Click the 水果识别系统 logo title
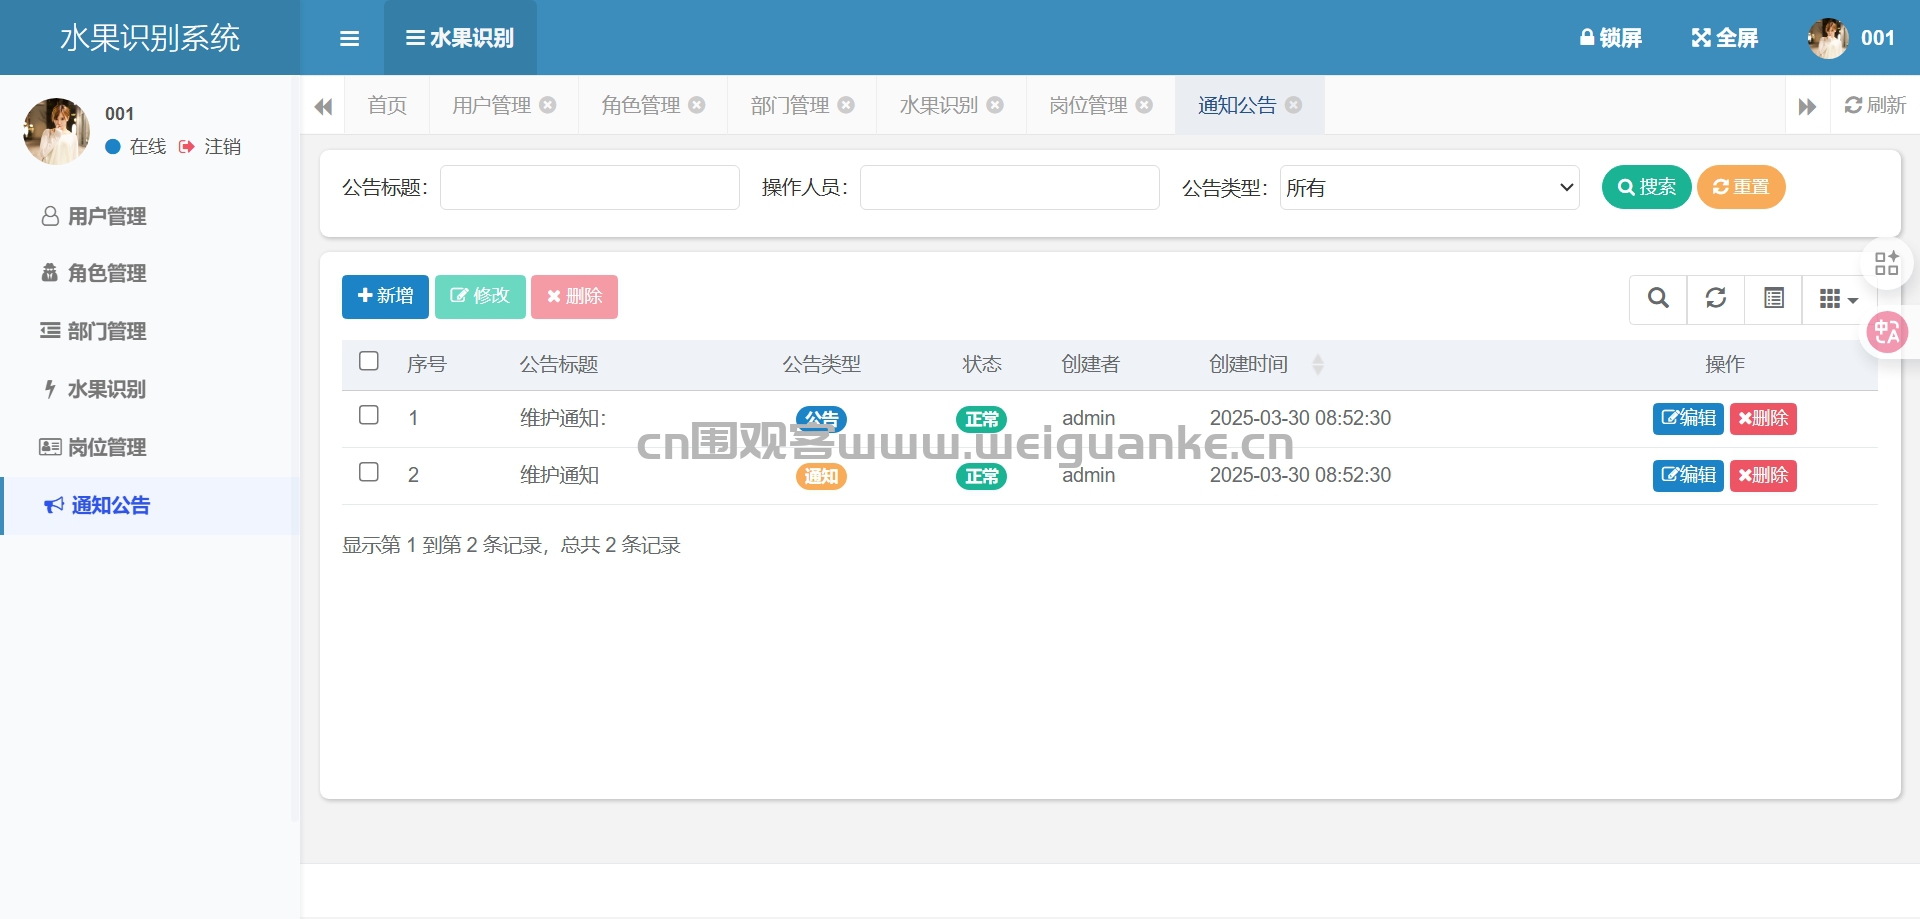 [x=150, y=38]
